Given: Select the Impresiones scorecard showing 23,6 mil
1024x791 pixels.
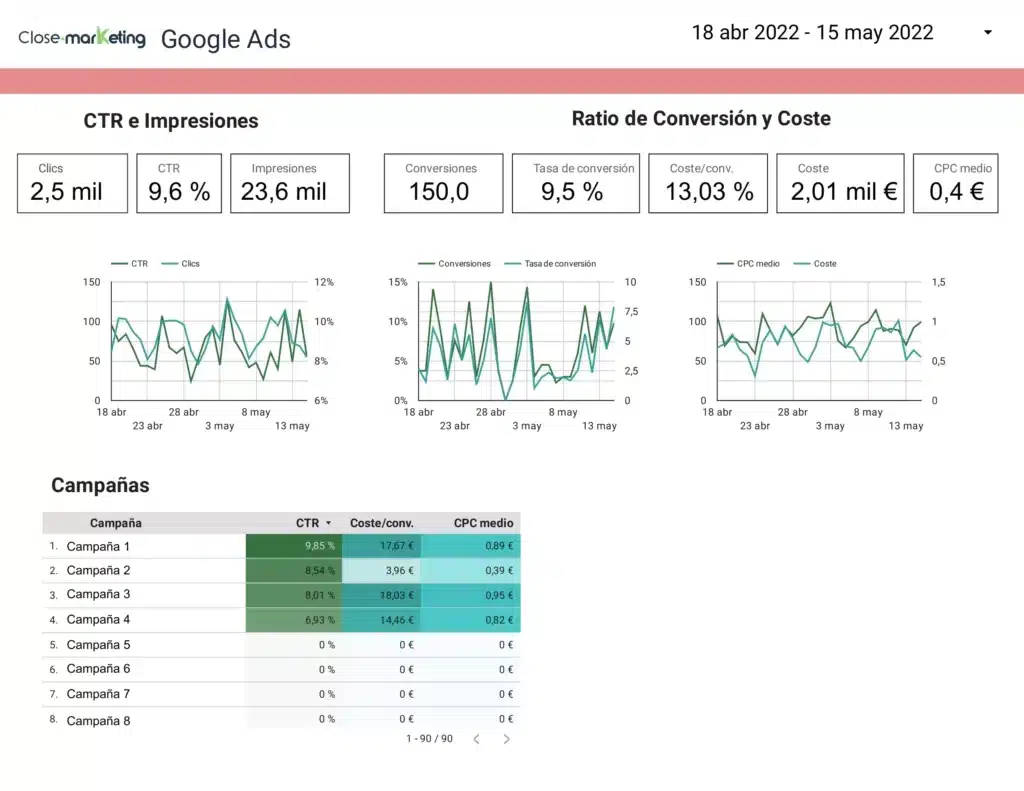Looking at the screenshot, I should coord(289,183).
